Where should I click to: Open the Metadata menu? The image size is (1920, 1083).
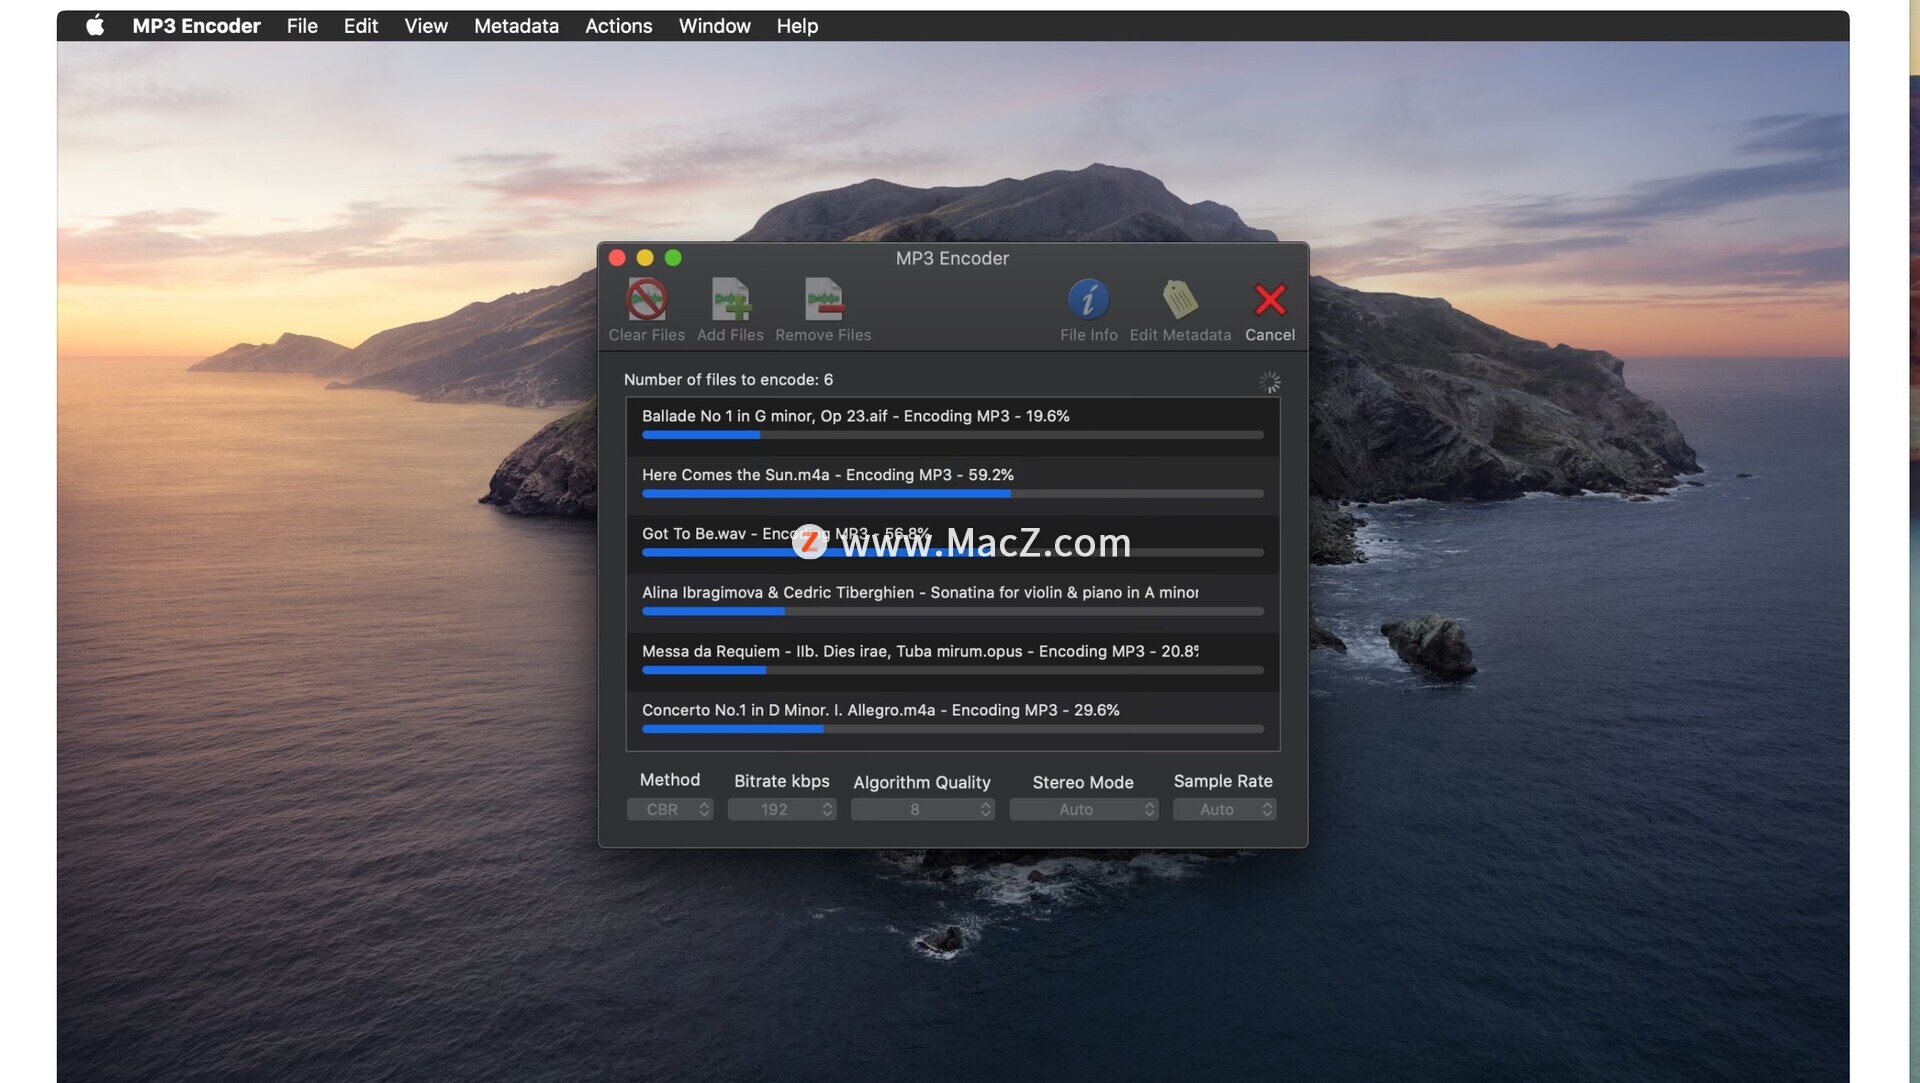[516, 26]
